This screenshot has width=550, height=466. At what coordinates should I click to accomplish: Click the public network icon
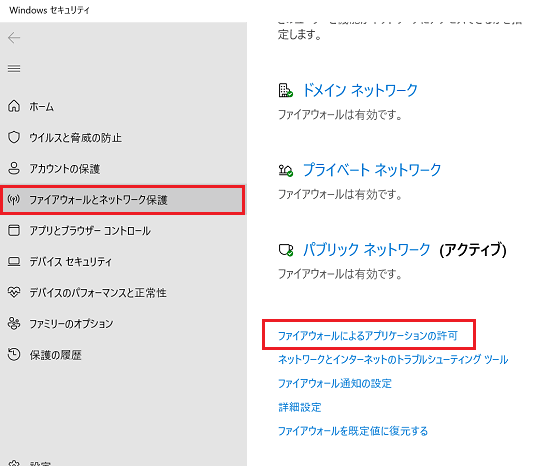(286, 250)
